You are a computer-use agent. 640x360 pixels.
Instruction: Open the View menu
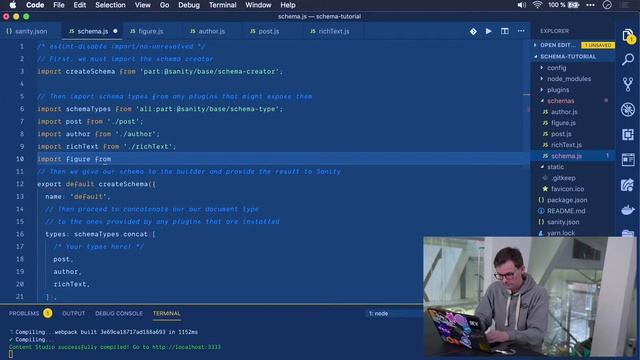pos(142,5)
